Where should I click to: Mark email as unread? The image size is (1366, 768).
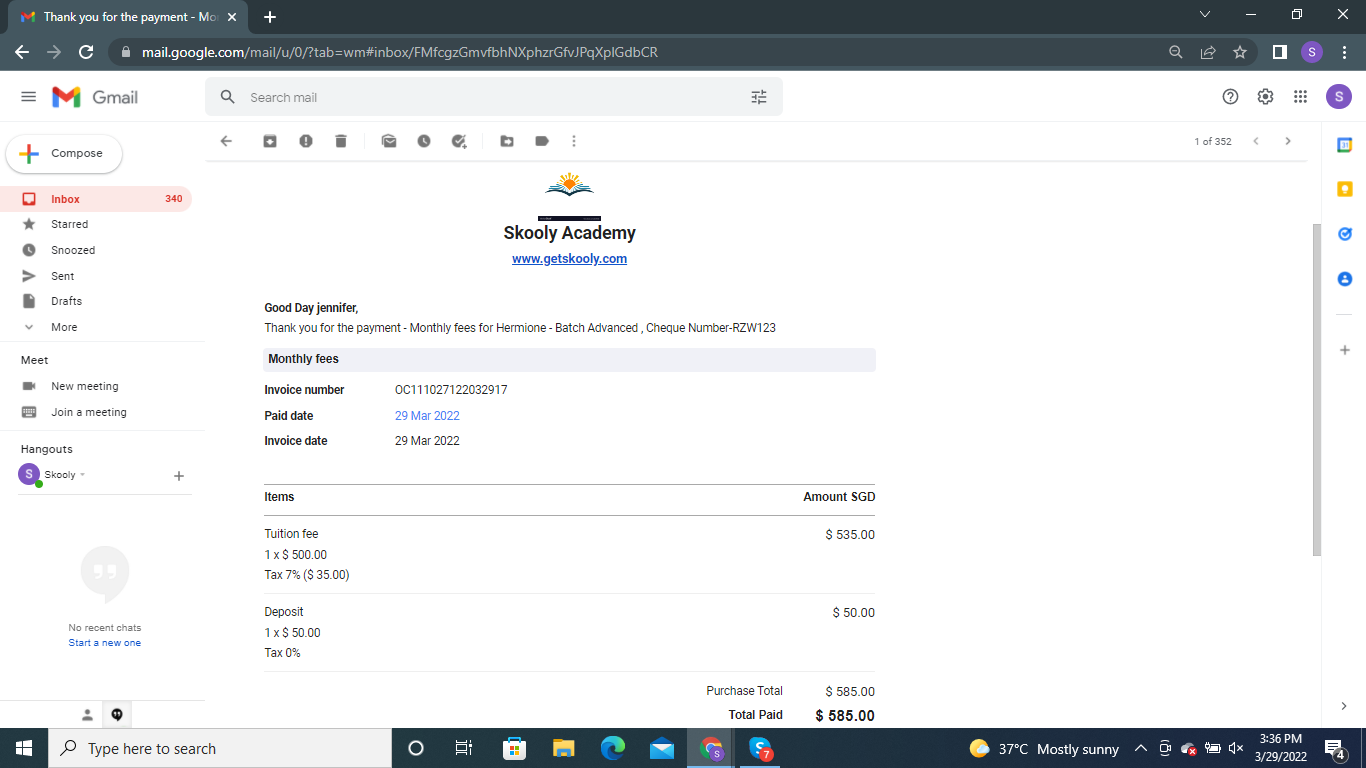(x=389, y=141)
